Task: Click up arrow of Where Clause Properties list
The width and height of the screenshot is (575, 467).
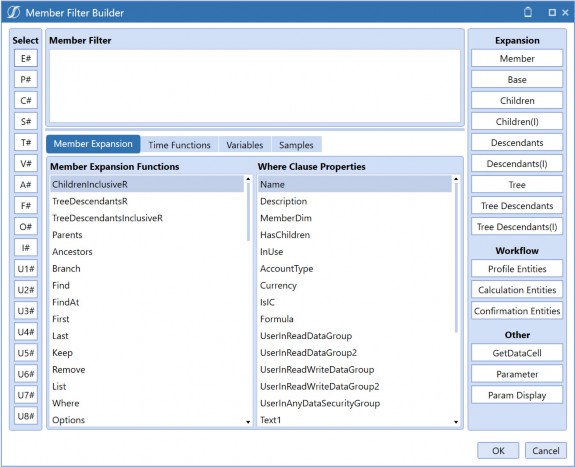Action: click(456, 179)
